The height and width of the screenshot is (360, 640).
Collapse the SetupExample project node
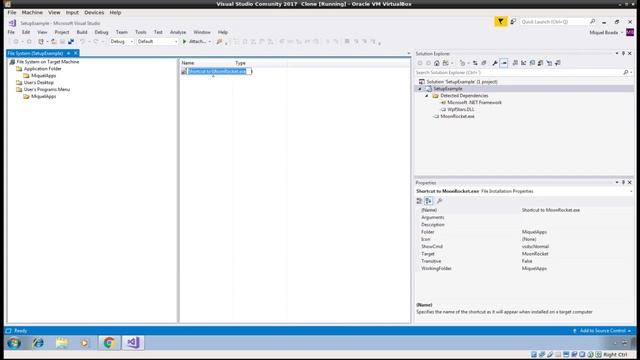tap(420, 89)
